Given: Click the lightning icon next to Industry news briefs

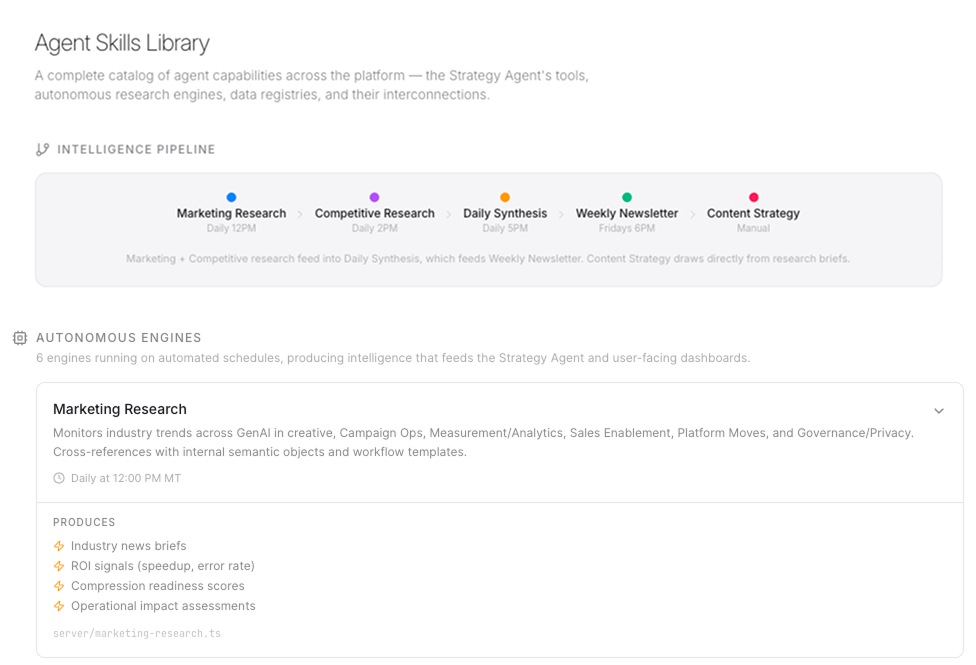Looking at the screenshot, I should click(59, 546).
